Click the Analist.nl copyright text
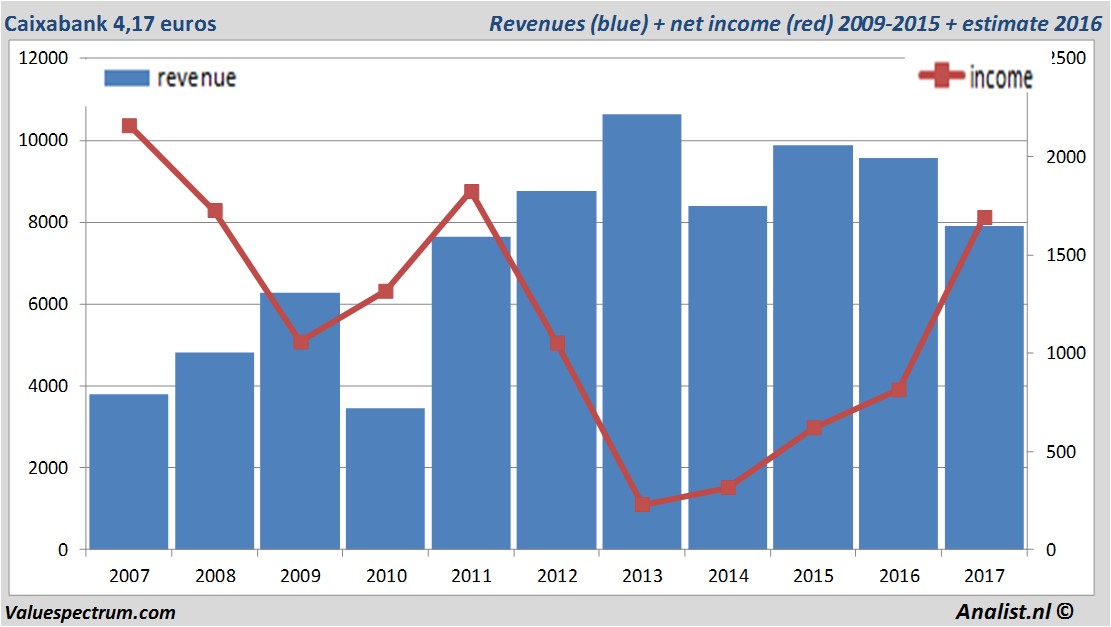 click(x=1014, y=611)
